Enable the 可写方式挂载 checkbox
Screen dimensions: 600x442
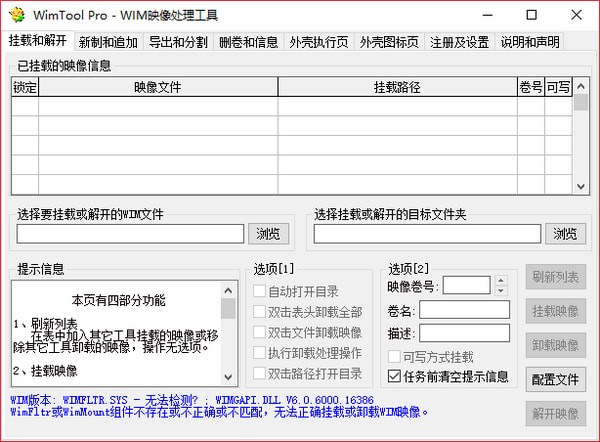pos(394,357)
